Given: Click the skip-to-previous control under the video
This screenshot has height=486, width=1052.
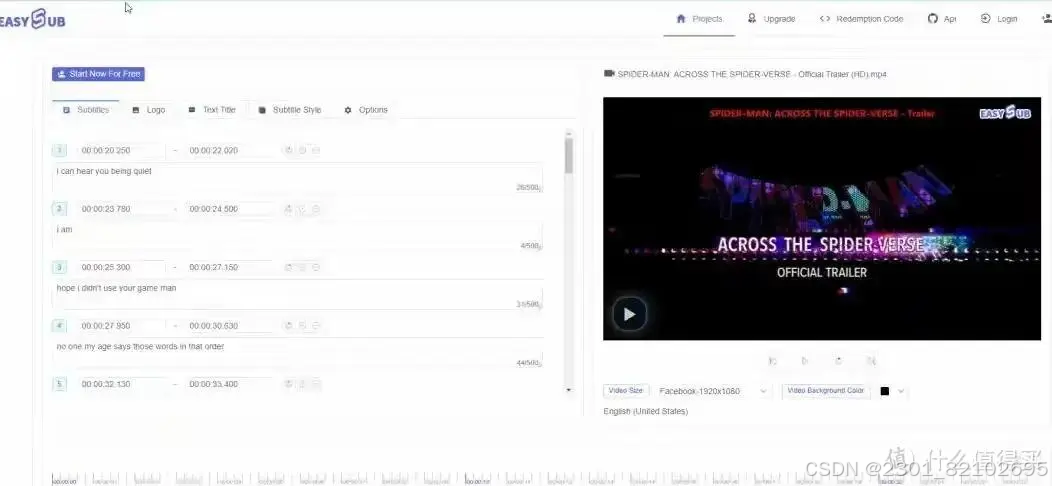Looking at the screenshot, I should [x=772, y=361].
